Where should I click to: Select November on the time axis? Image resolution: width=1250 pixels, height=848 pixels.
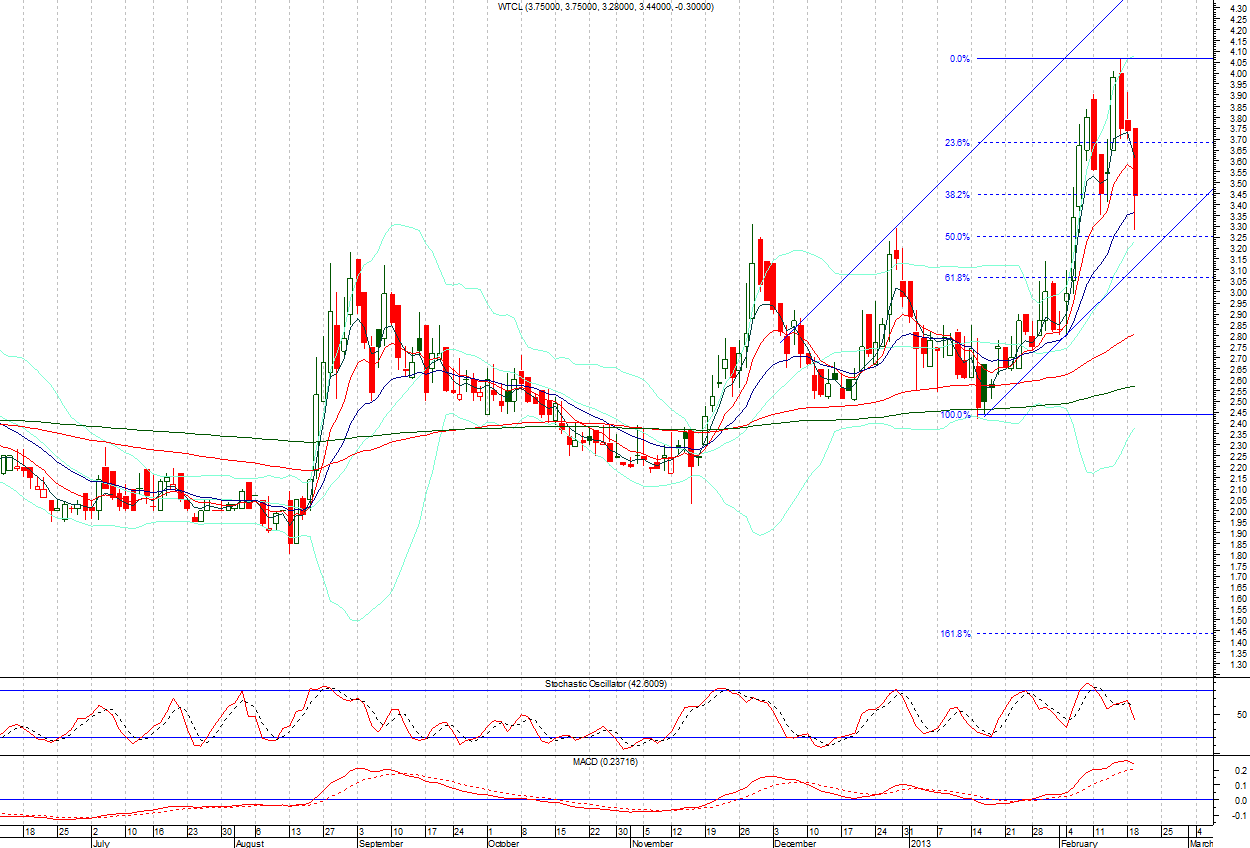point(654,843)
